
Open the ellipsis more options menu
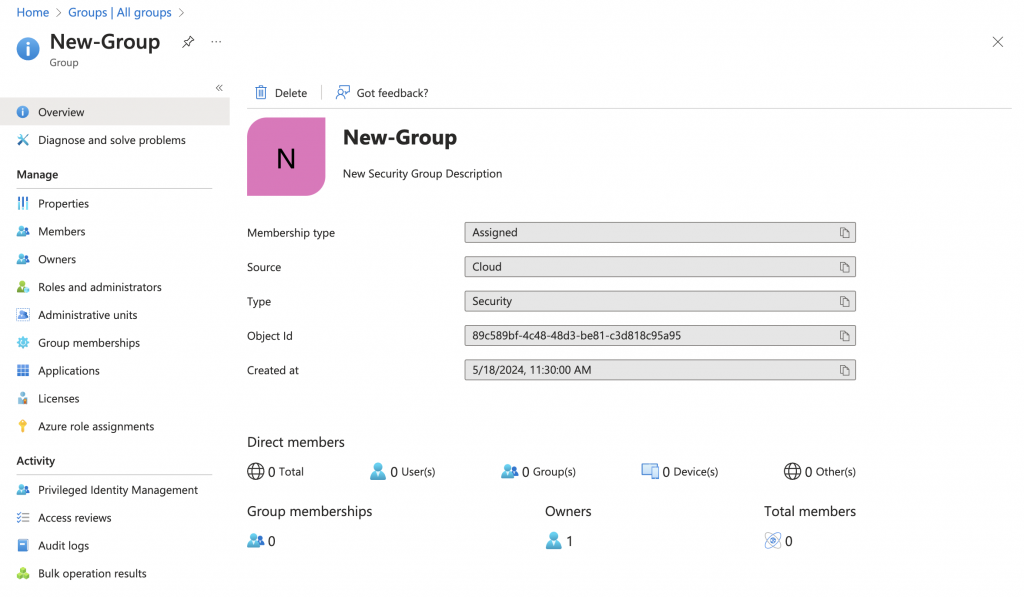pyautogui.click(x=216, y=42)
